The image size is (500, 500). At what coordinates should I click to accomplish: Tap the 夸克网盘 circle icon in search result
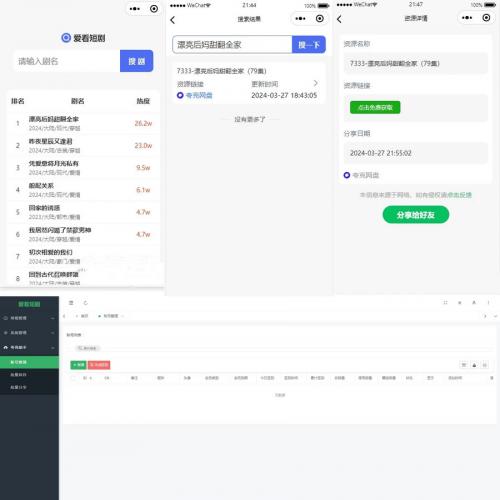[x=180, y=95]
